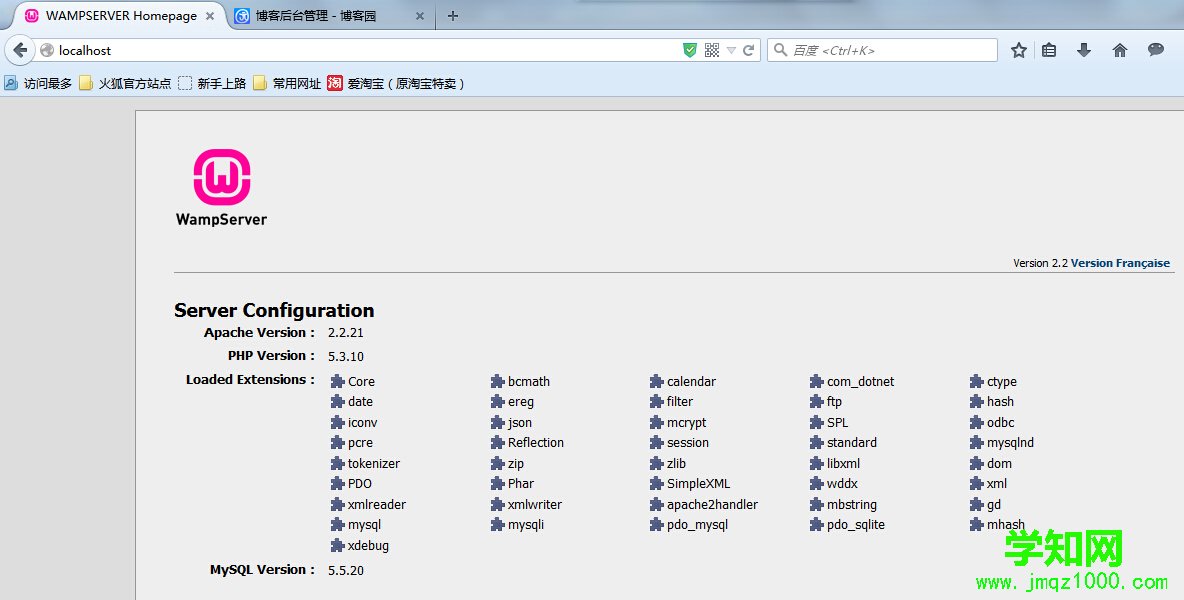Click the libxml extension name
1184x600 pixels.
[x=843, y=463]
